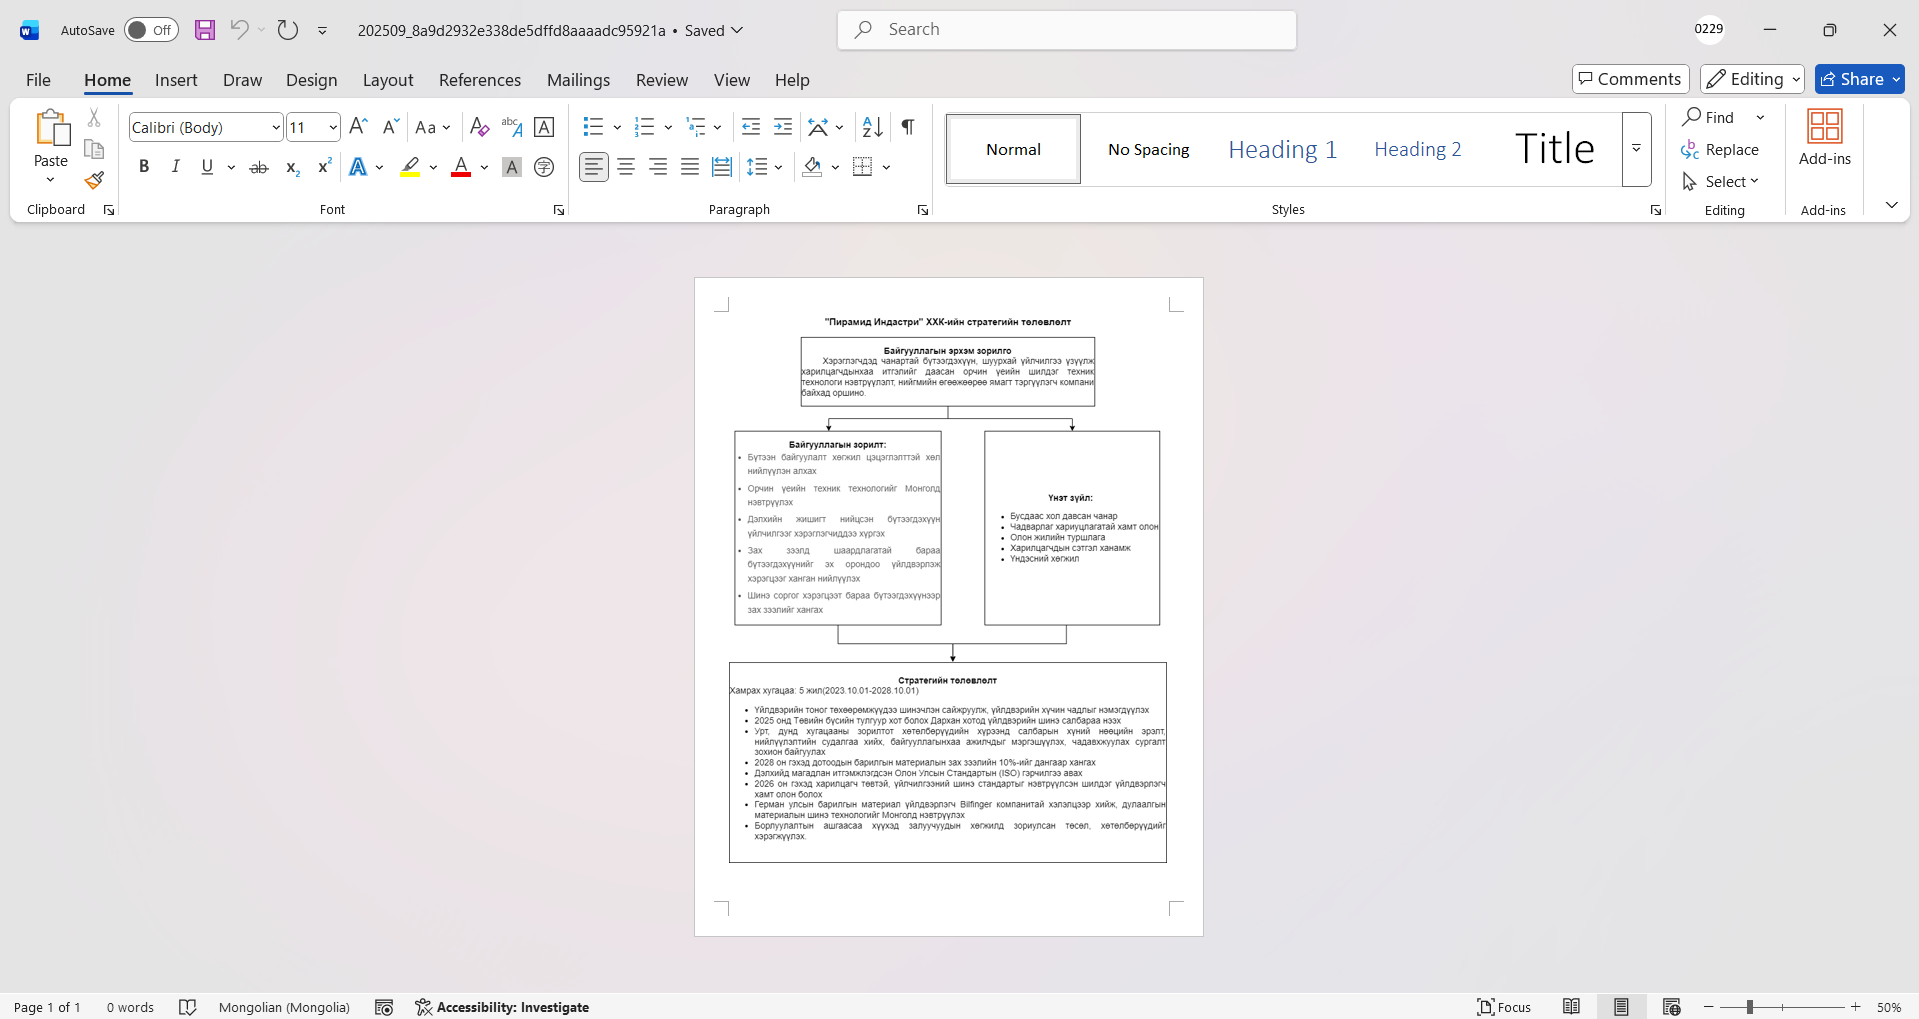
Task: Open the References tab
Action: pyautogui.click(x=479, y=80)
